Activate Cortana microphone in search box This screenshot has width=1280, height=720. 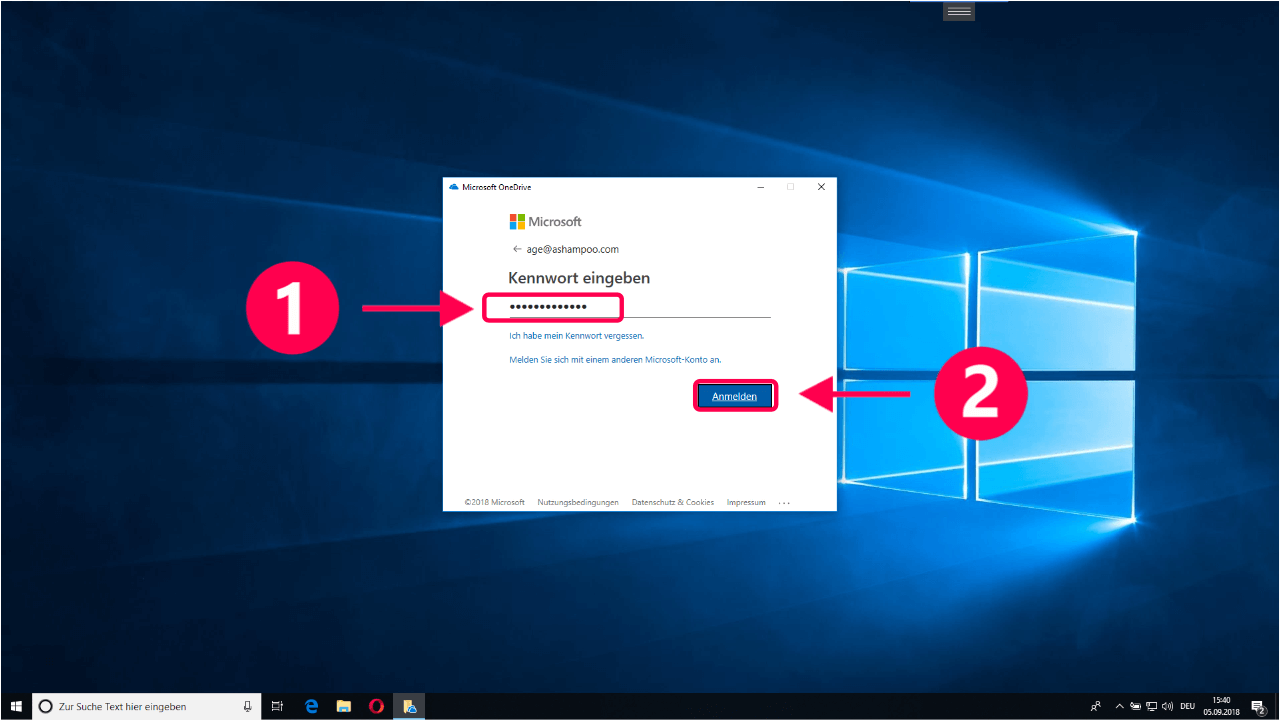tap(247, 706)
